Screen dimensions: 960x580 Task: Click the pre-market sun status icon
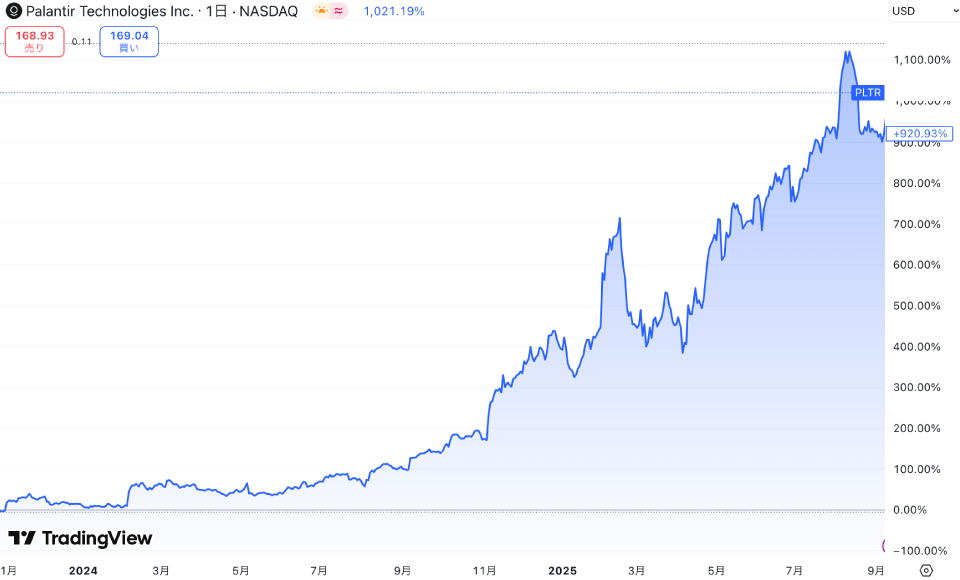(x=322, y=11)
